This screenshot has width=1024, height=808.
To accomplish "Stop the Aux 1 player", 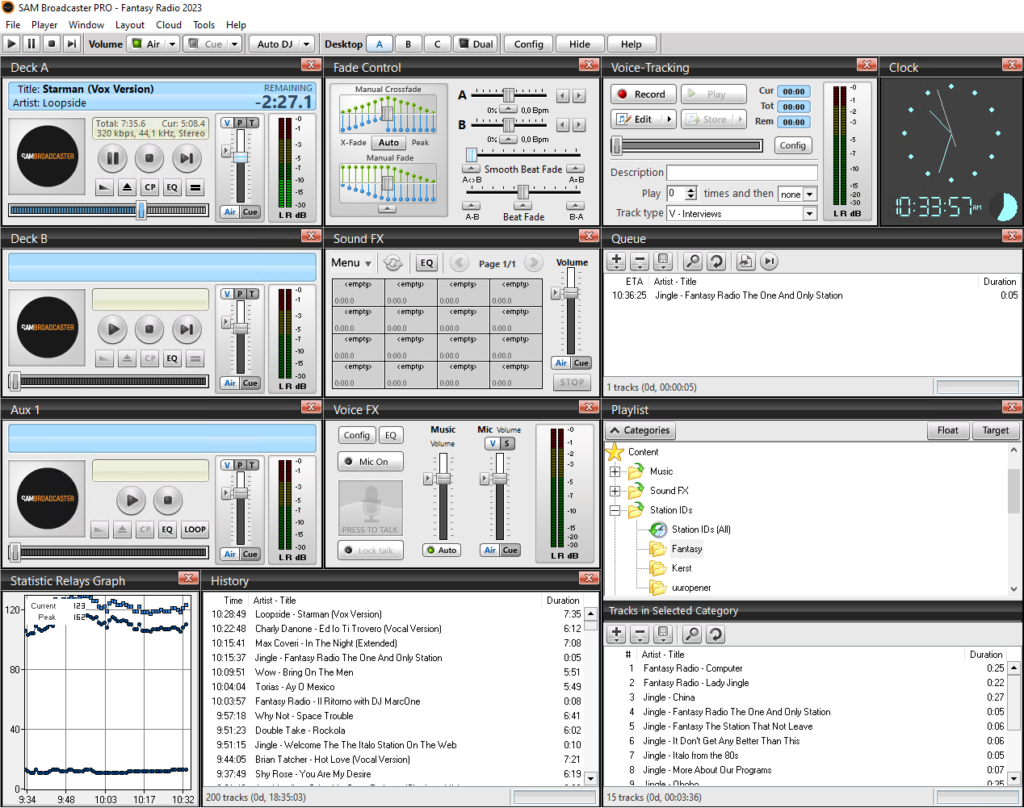I will [x=168, y=500].
